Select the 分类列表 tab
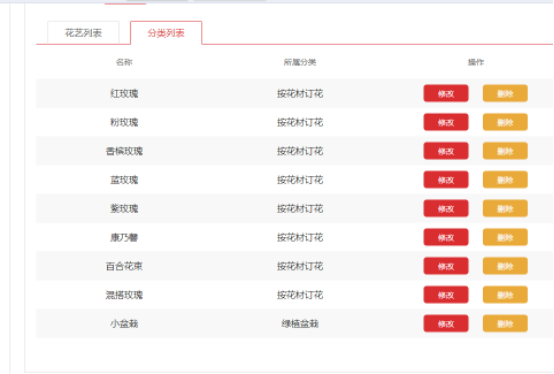The image size is (554, 374). point(166,33)
